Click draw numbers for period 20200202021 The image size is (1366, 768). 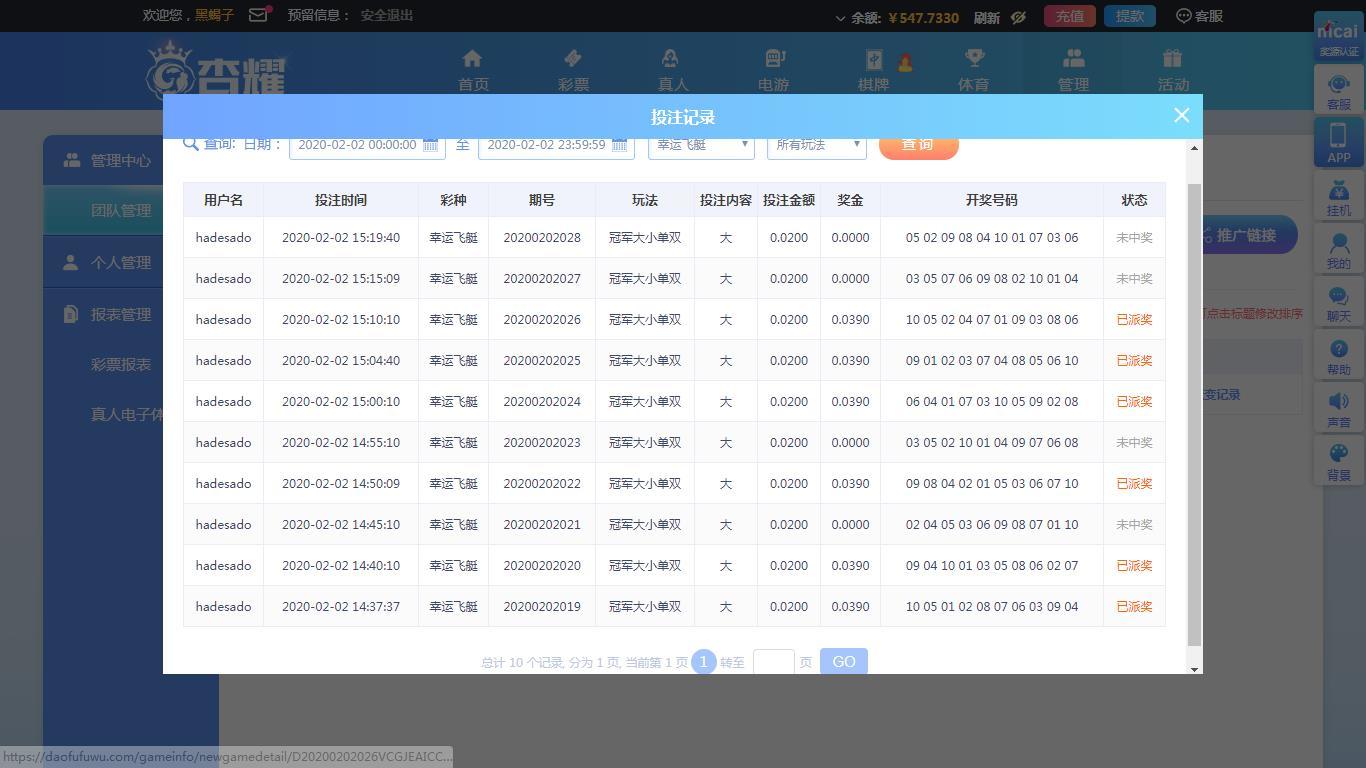point(992,525)
